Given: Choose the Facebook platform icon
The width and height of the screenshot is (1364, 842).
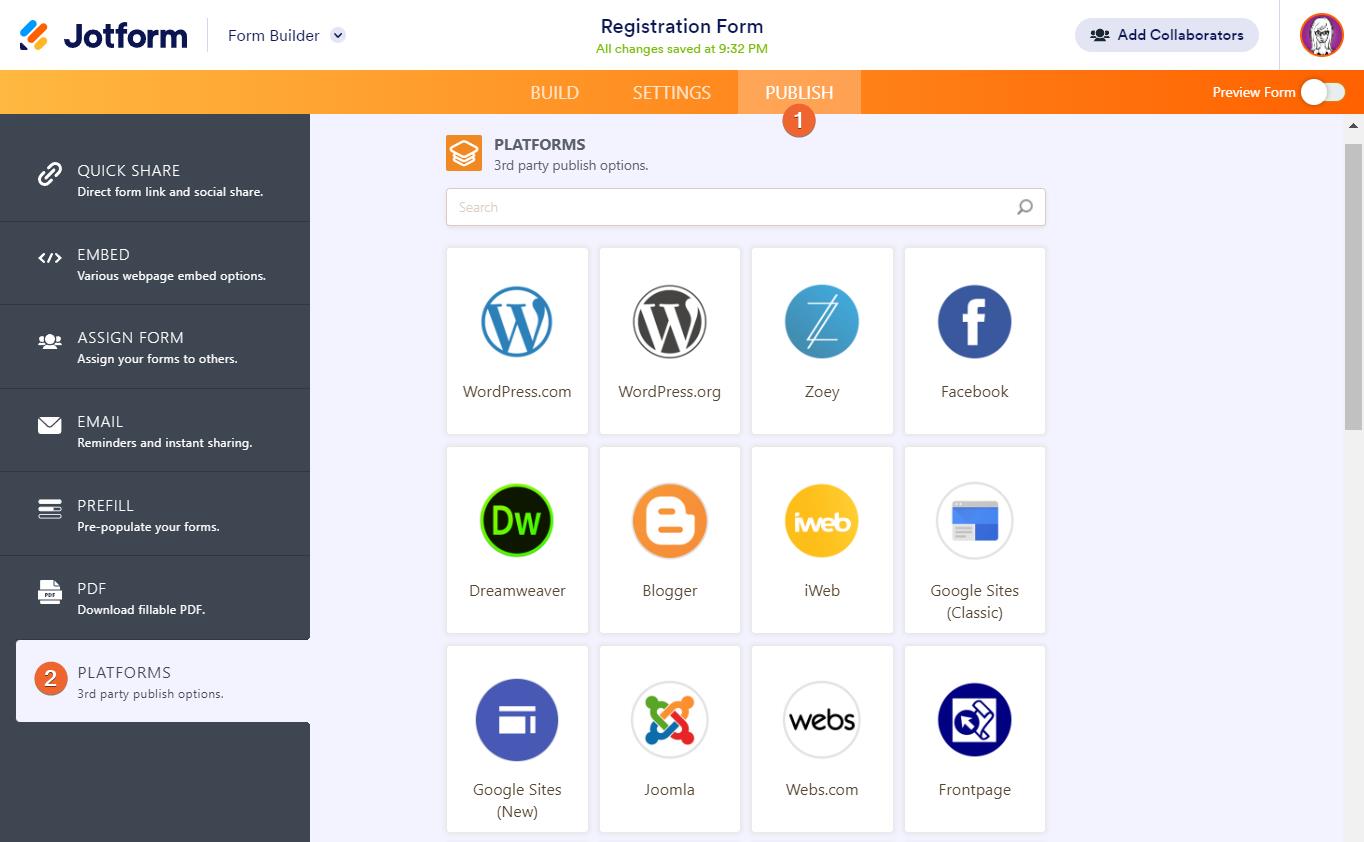Looking at the screenshot, I should tap(975, 322).
